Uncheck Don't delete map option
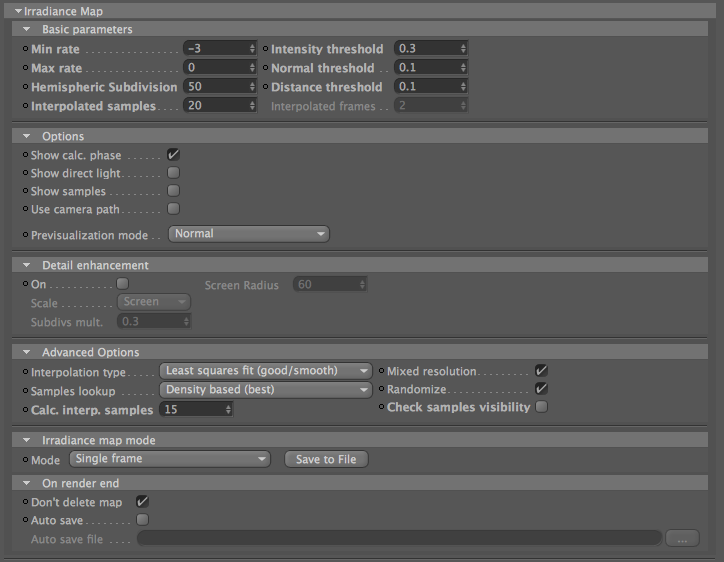This screenshot has height=562, width=724. 142,502
